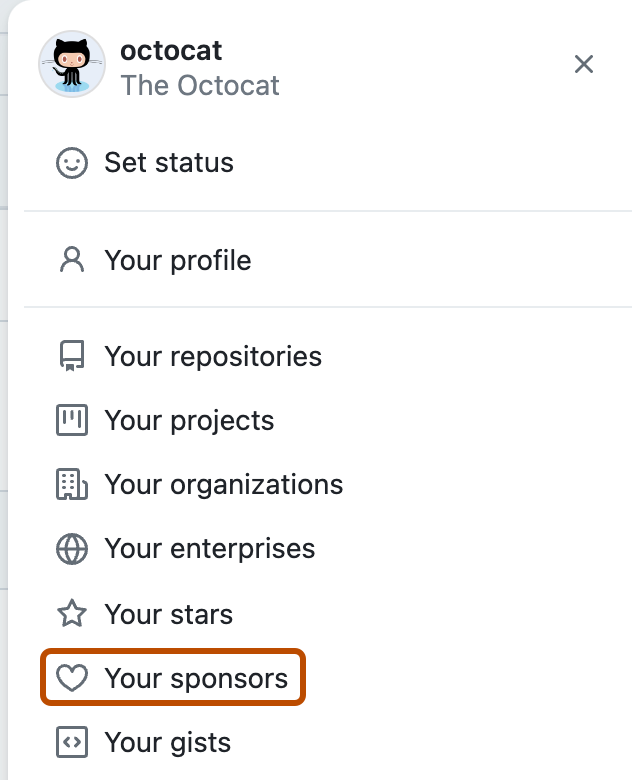Screen dimensions: 638x780
Task: Open the highlighted Your sponsors item
Action: coord(195,679)
